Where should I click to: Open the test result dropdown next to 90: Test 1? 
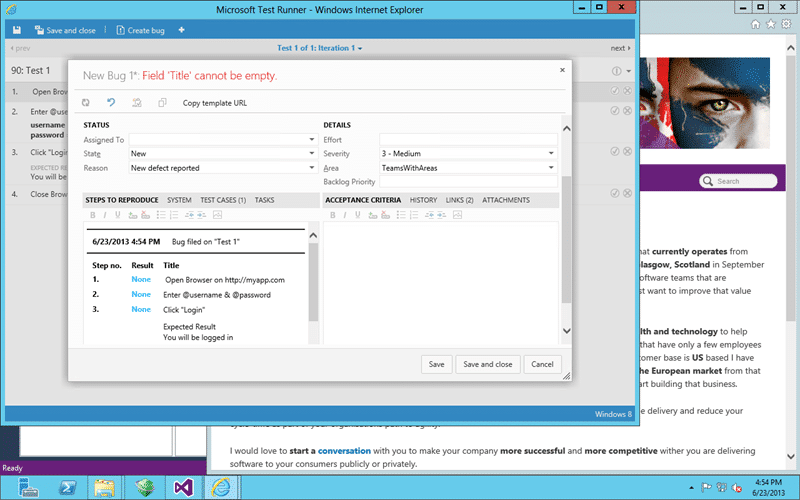click(x=629, y=71)
